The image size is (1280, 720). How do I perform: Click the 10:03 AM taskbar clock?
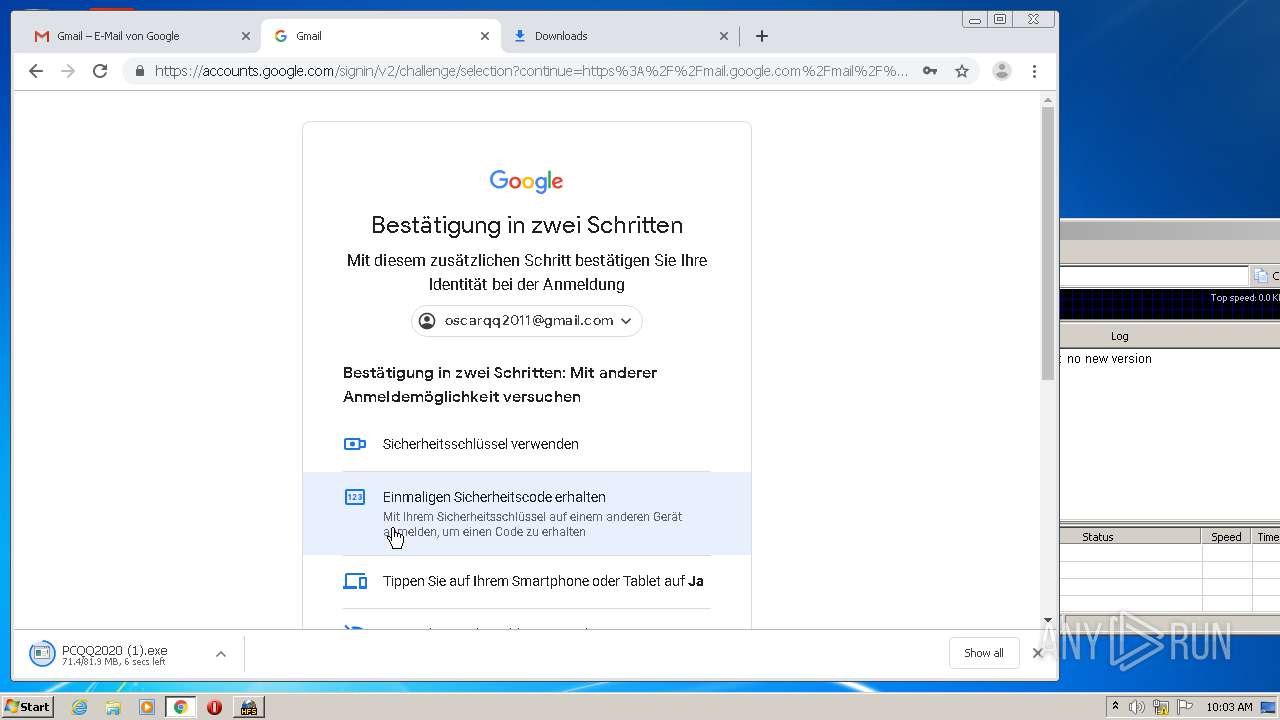(x=1229, y=707)
